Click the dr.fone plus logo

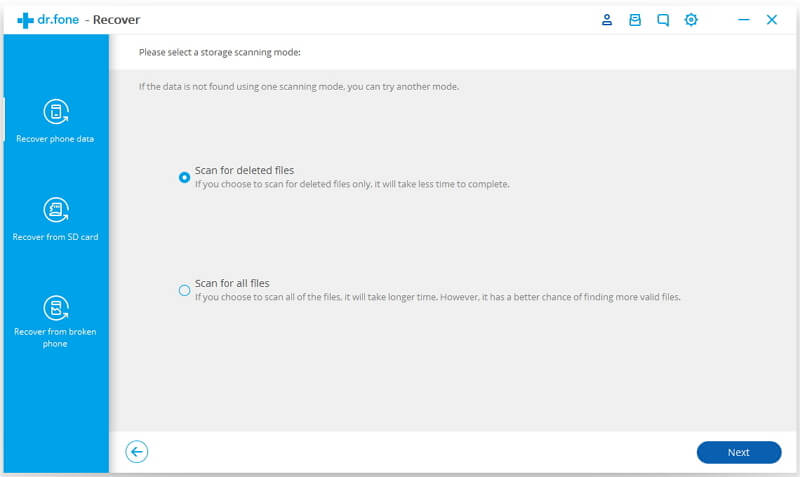coord(25,20)
